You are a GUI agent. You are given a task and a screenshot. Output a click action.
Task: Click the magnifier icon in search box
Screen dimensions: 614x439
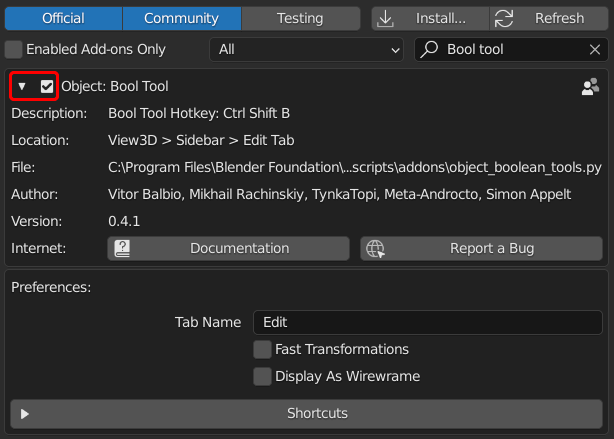430,49
